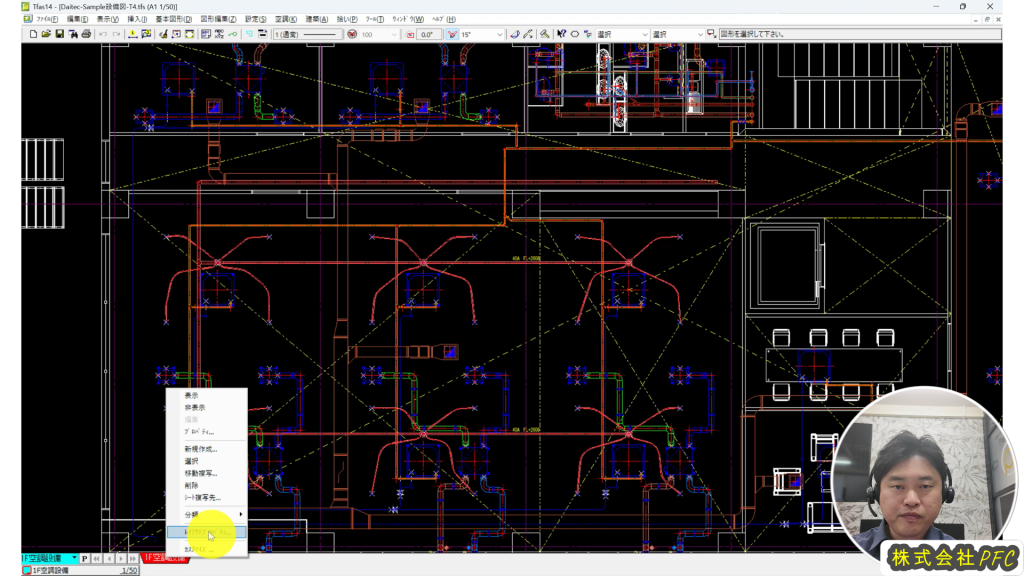
Task: Choose 新規作成... from the context menu
Action: (x=200, y=449)
